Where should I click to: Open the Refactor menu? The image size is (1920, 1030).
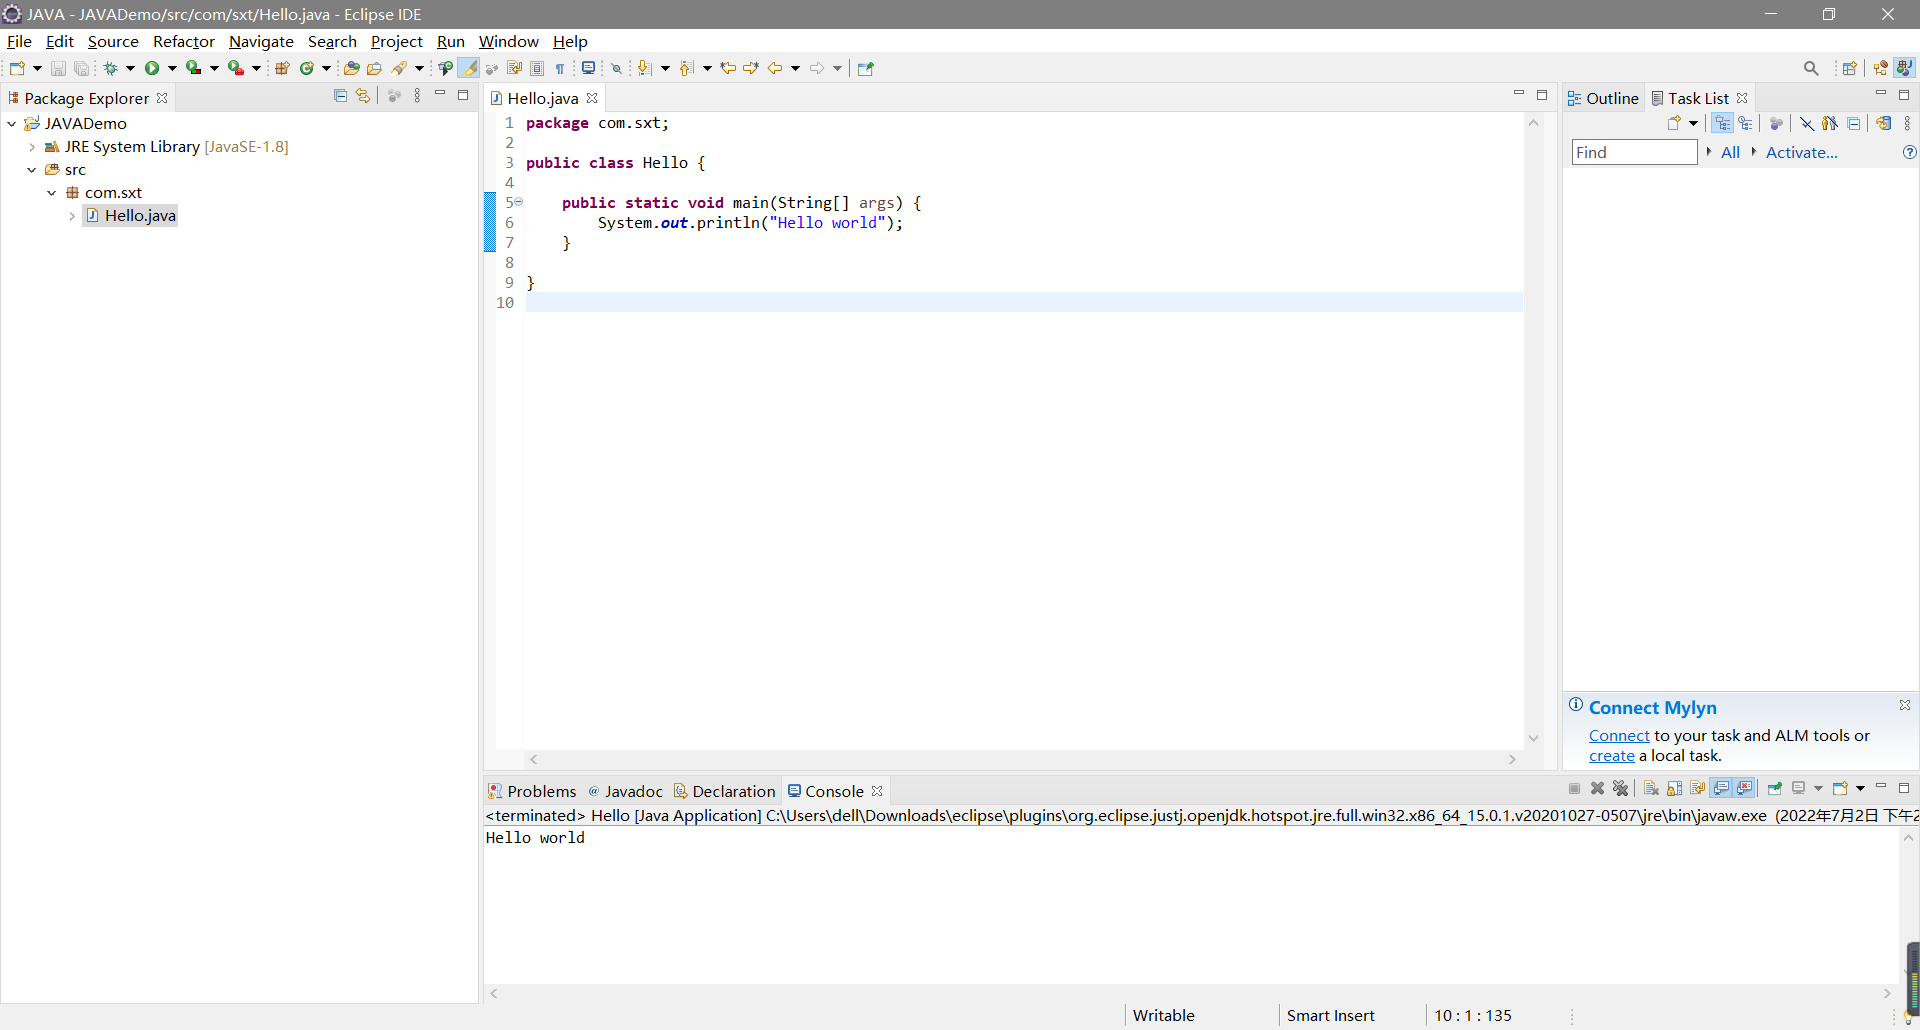click(x=184, y=41)
